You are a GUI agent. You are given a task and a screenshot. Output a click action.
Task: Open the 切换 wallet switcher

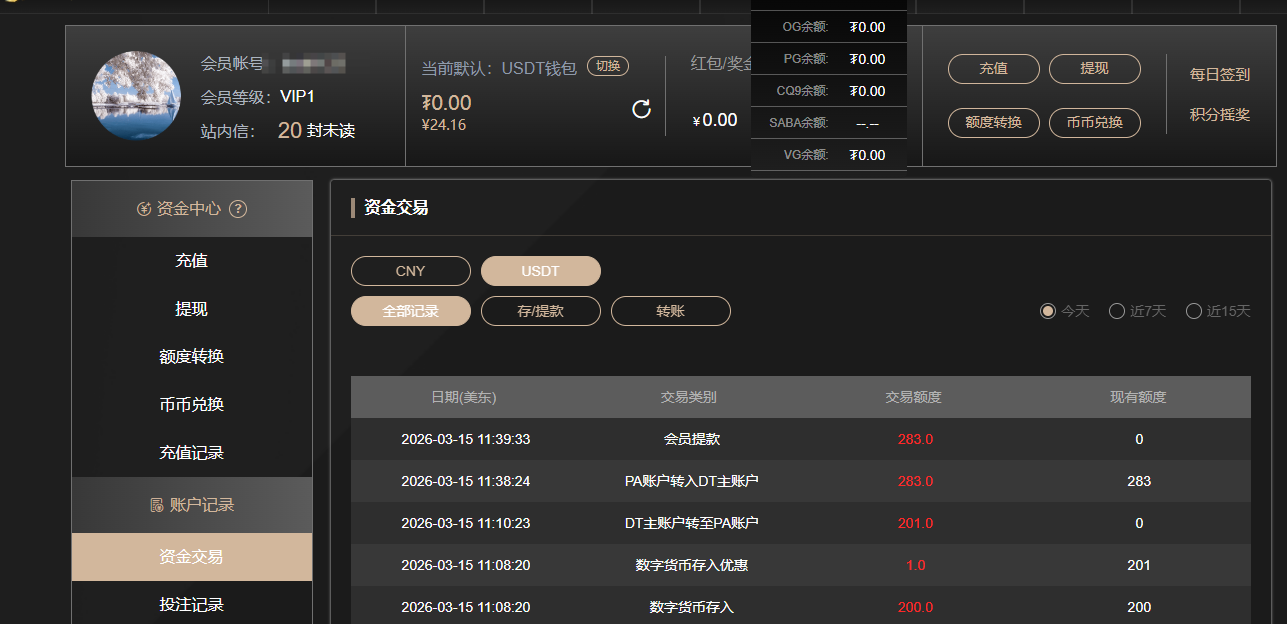607,66
